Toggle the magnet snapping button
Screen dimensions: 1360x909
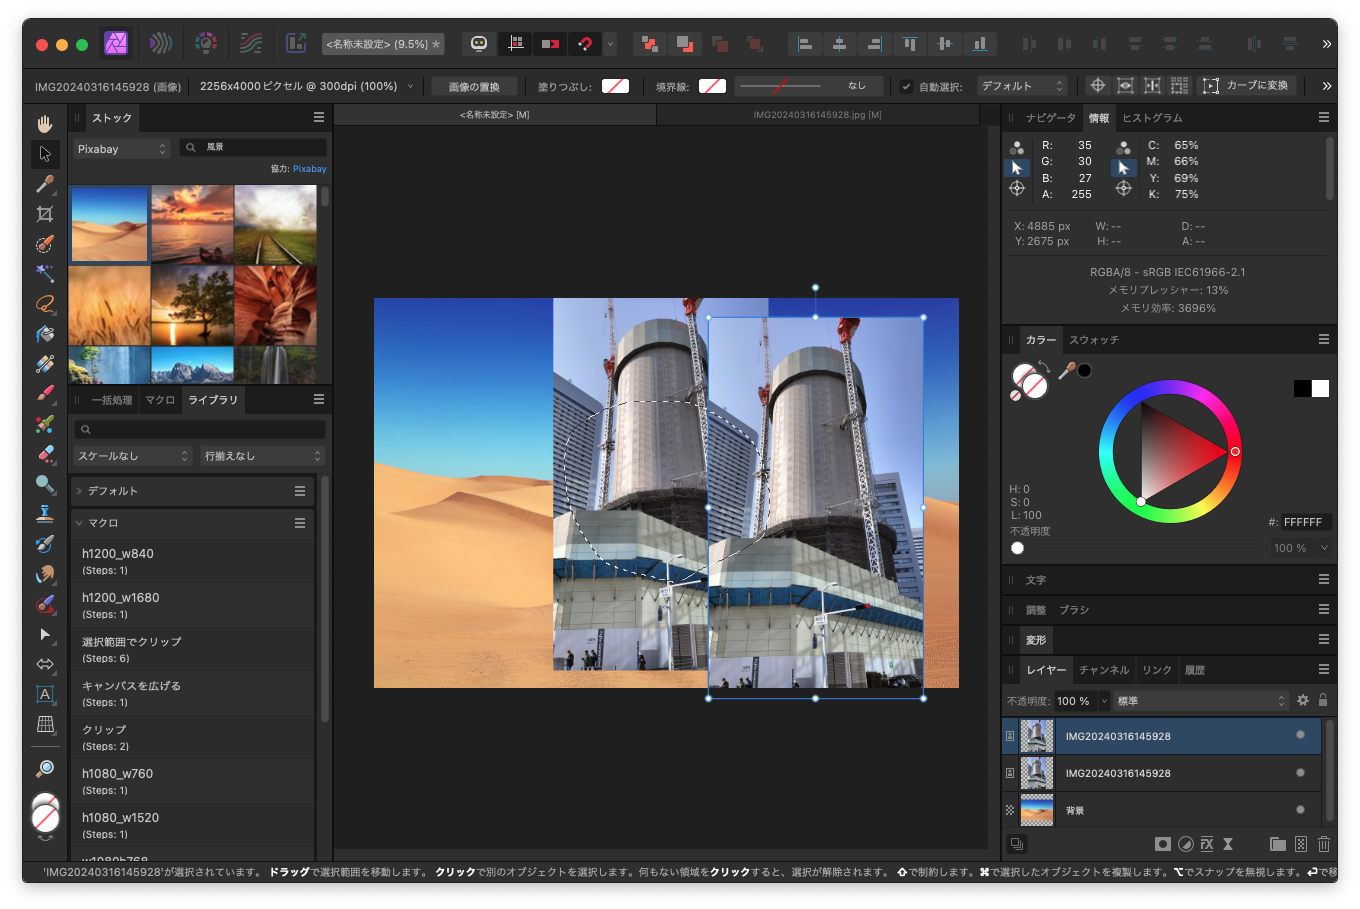[585, 43]
